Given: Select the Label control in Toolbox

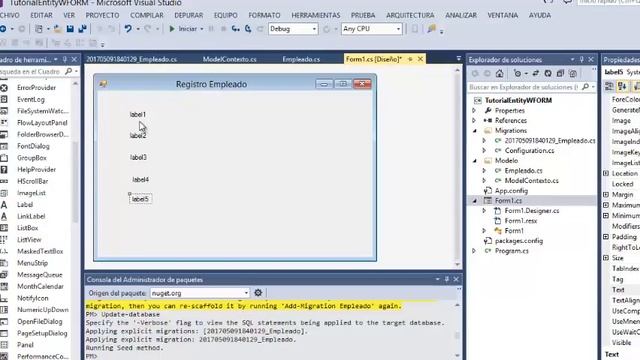Looking at the screenshot, I should 25,204.
